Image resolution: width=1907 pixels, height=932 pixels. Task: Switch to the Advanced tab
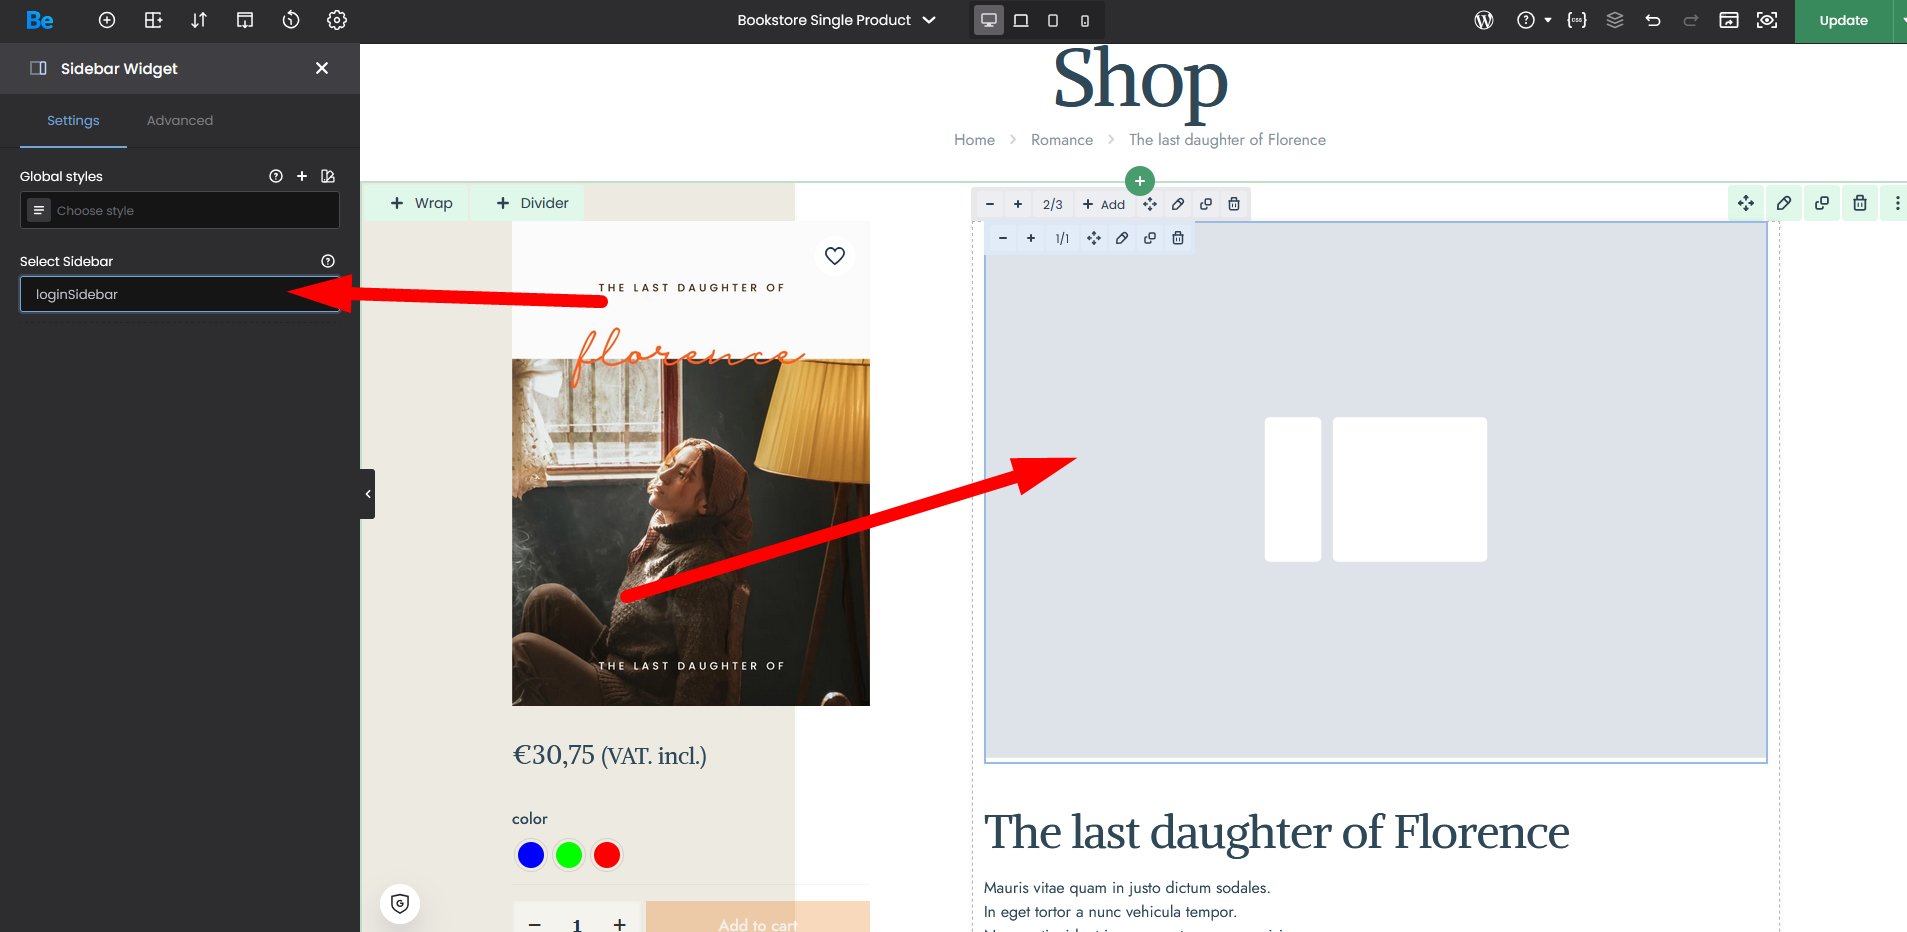(180, 120)
